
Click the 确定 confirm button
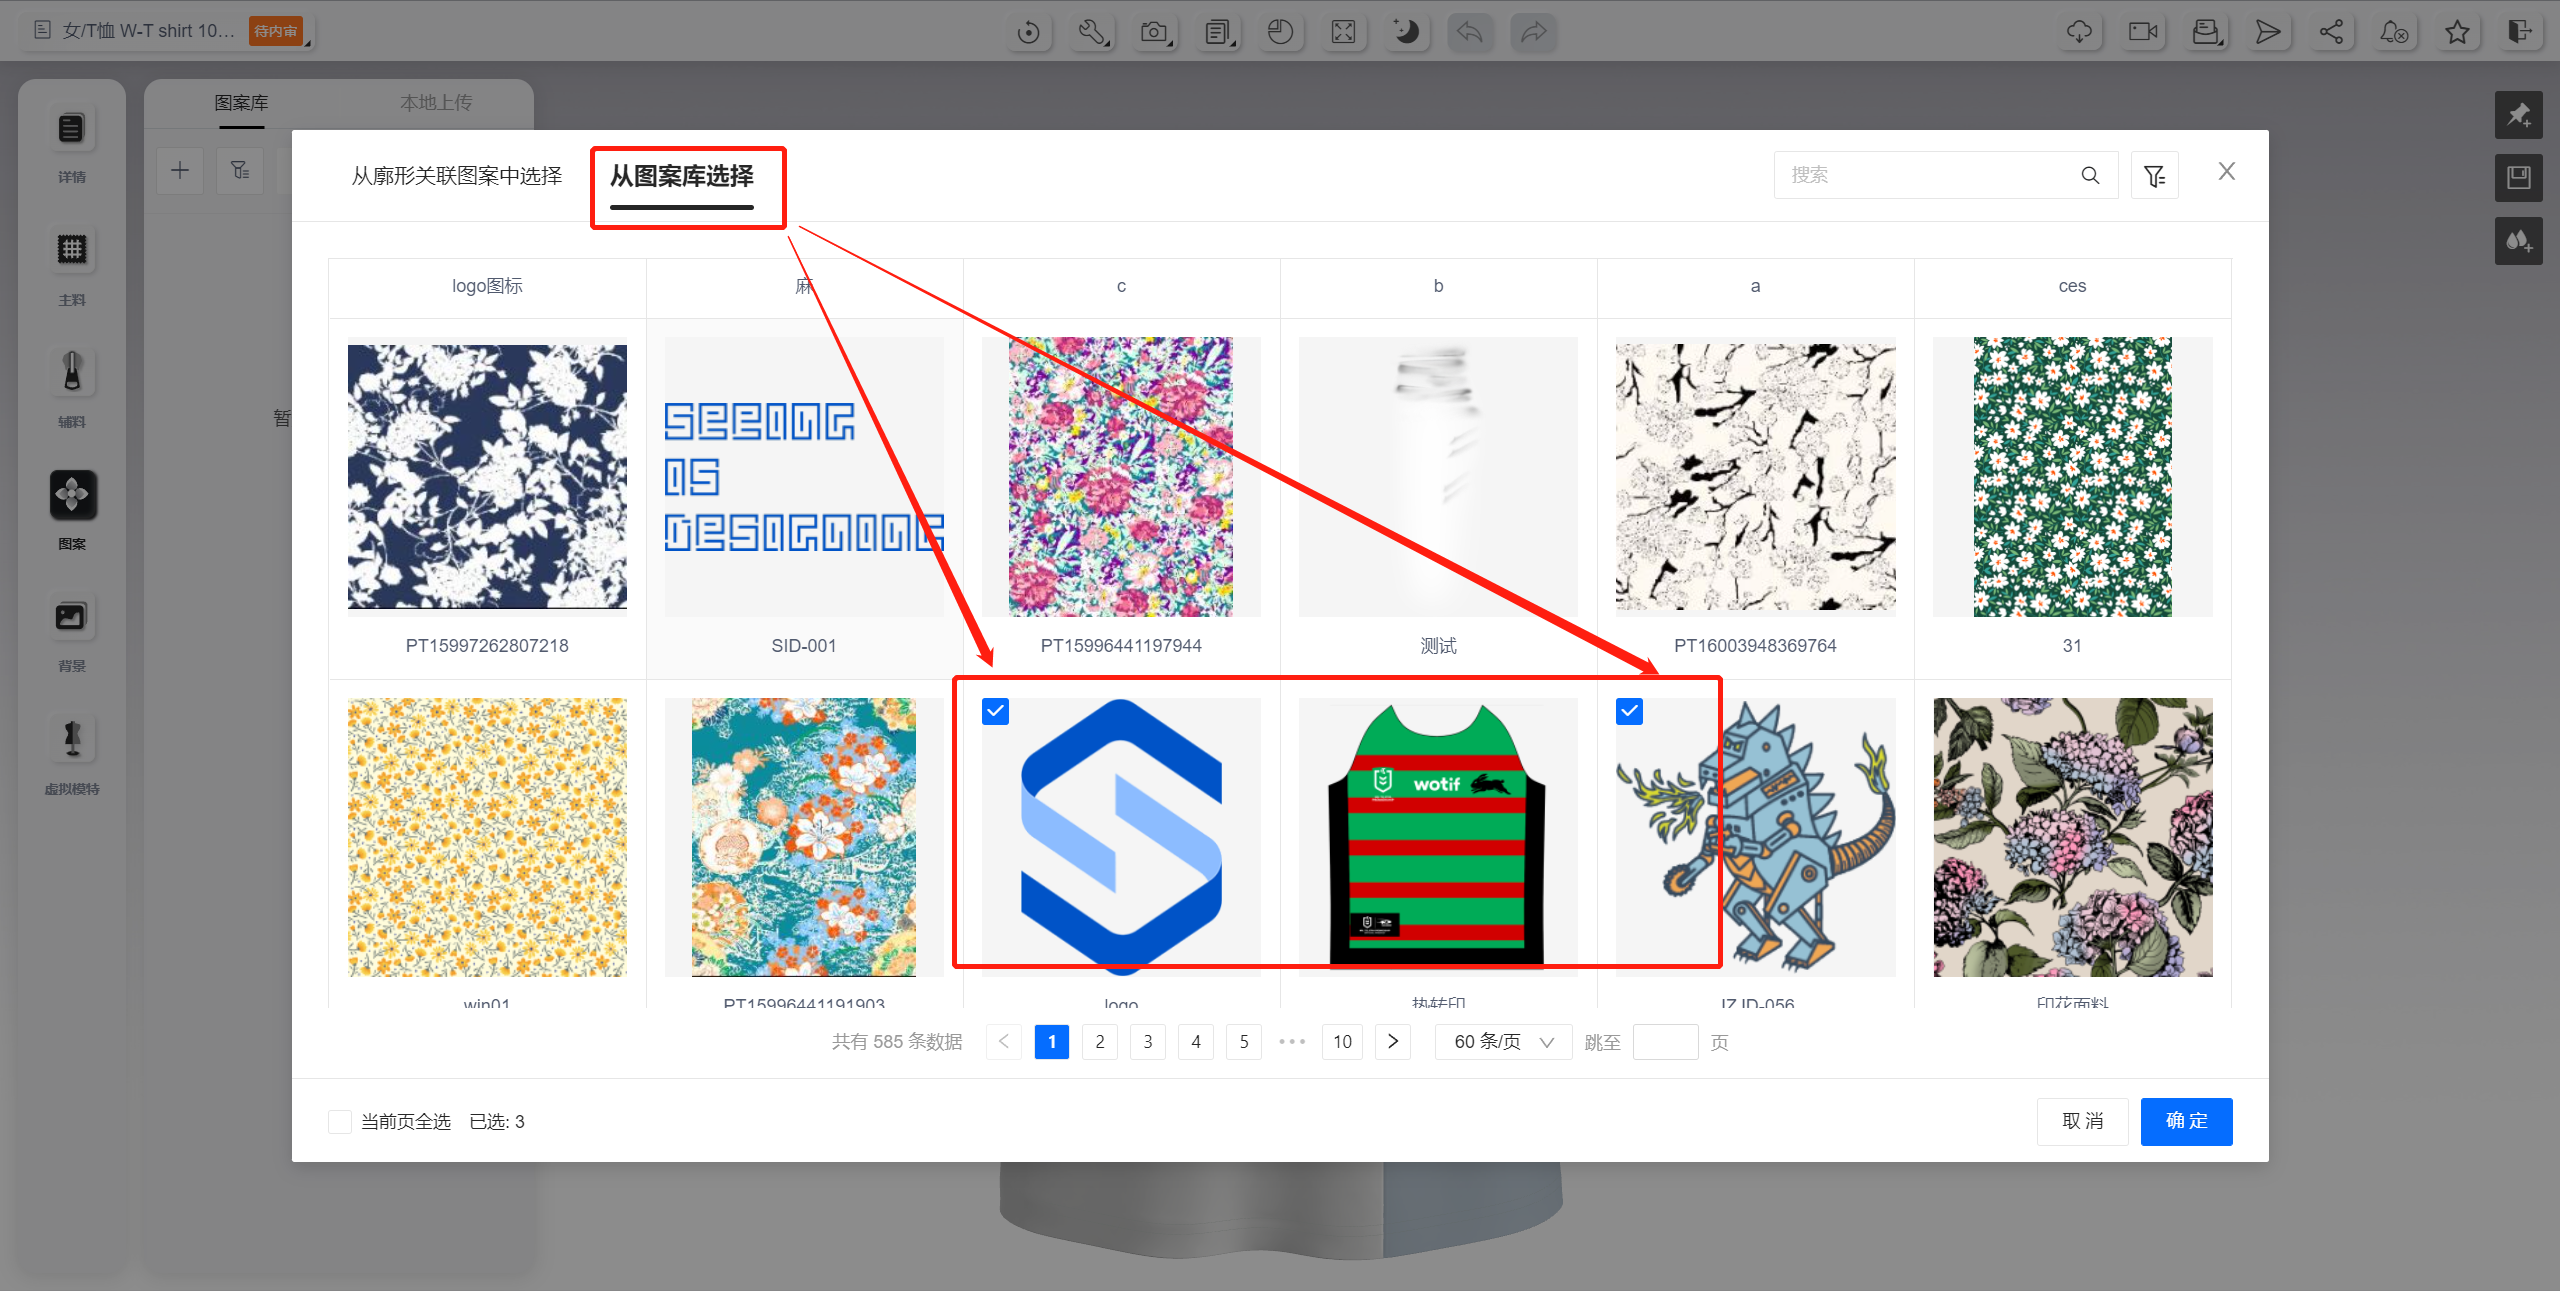coord(2186,1121)
